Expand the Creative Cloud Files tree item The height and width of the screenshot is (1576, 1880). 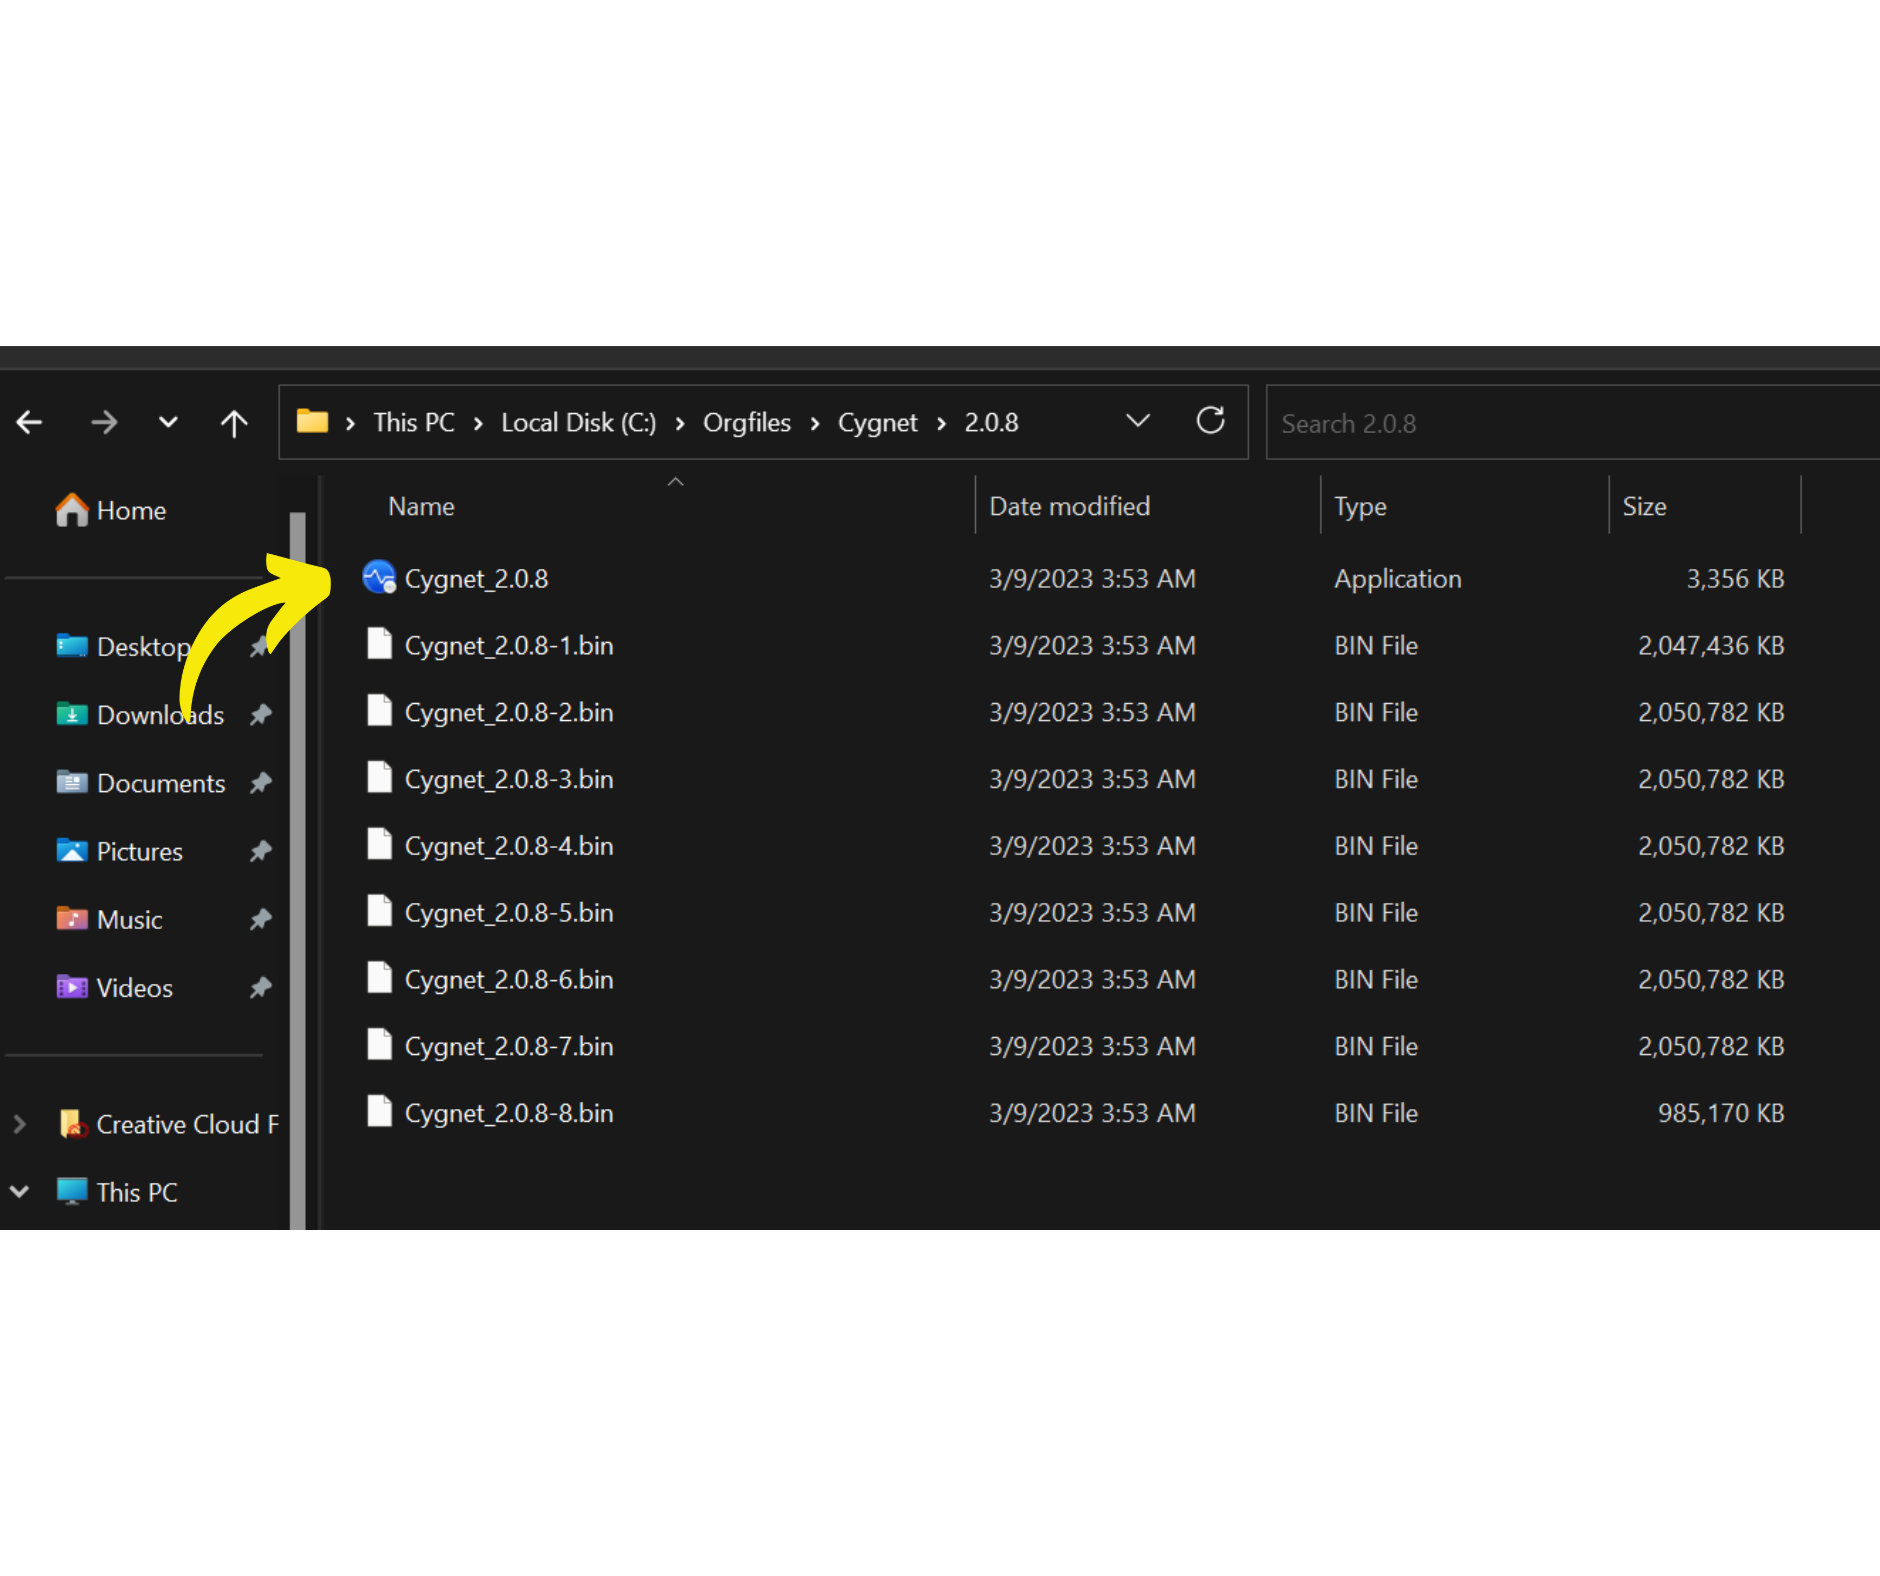coord(18,1124)
